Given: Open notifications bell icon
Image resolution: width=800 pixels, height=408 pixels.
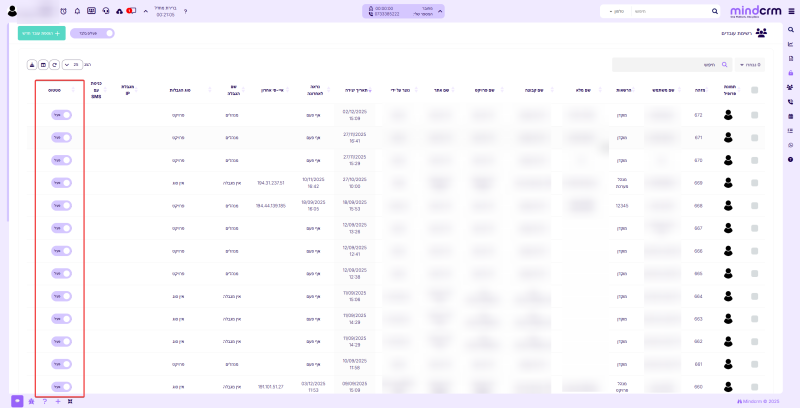Looking at the screenshot, I should point(78,11).
